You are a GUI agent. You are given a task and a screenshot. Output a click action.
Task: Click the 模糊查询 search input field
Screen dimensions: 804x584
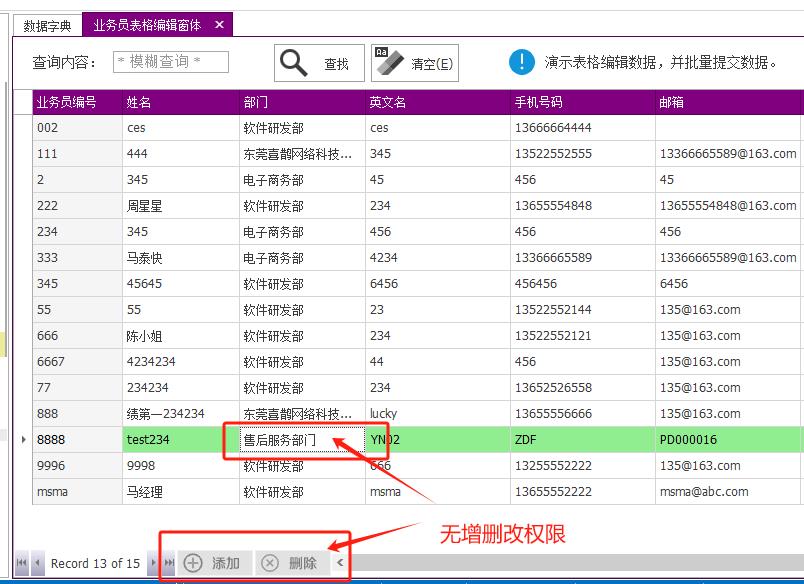[x=169, y=61]
